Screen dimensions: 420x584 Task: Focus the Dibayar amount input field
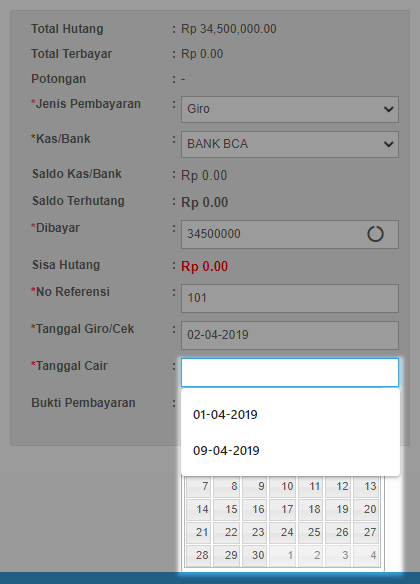[290, 234]
